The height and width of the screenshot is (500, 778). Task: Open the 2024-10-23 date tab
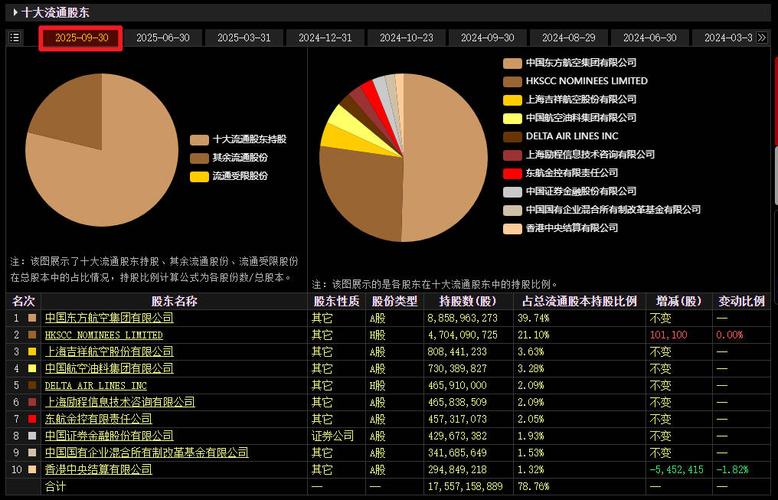pos(406,38)
